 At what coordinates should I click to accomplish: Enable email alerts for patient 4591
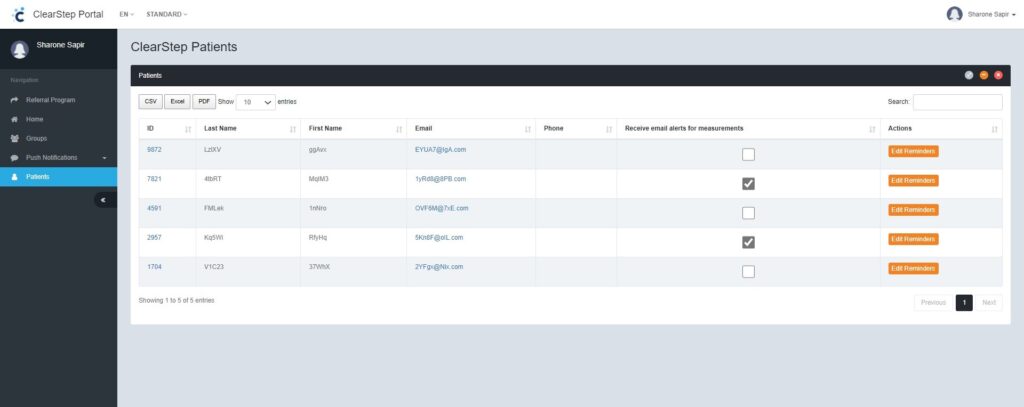(x=748, y=213)
